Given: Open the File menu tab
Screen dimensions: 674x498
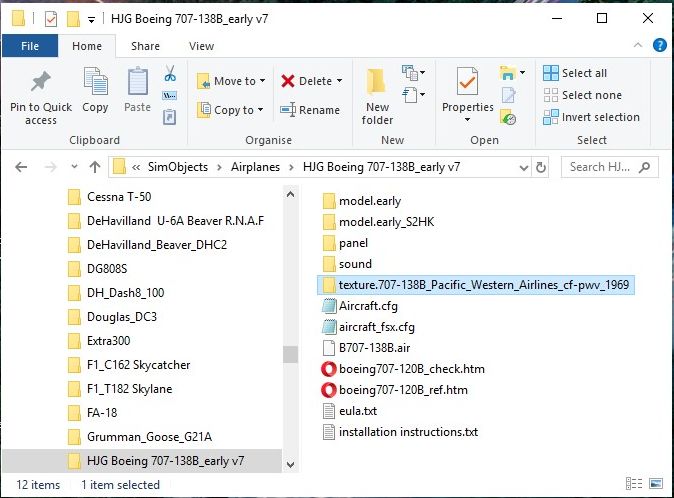Looking at the screenshot, I should pyautogui.click(x=30, y=46).
